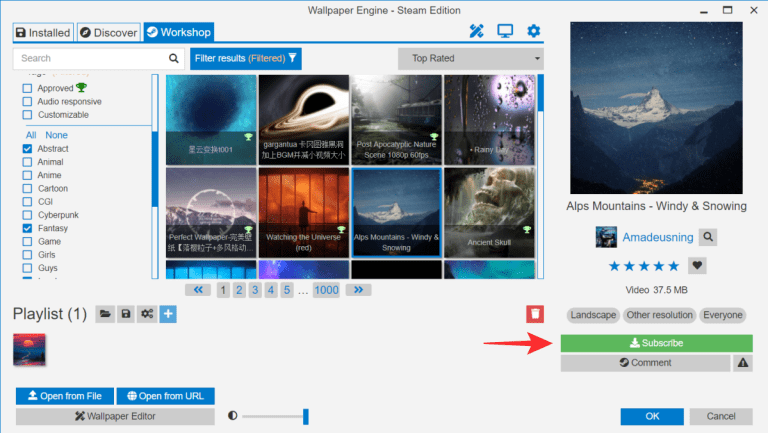768x433 pixels.
Task: Check the Guys tag
Action: tap(27, 267)
